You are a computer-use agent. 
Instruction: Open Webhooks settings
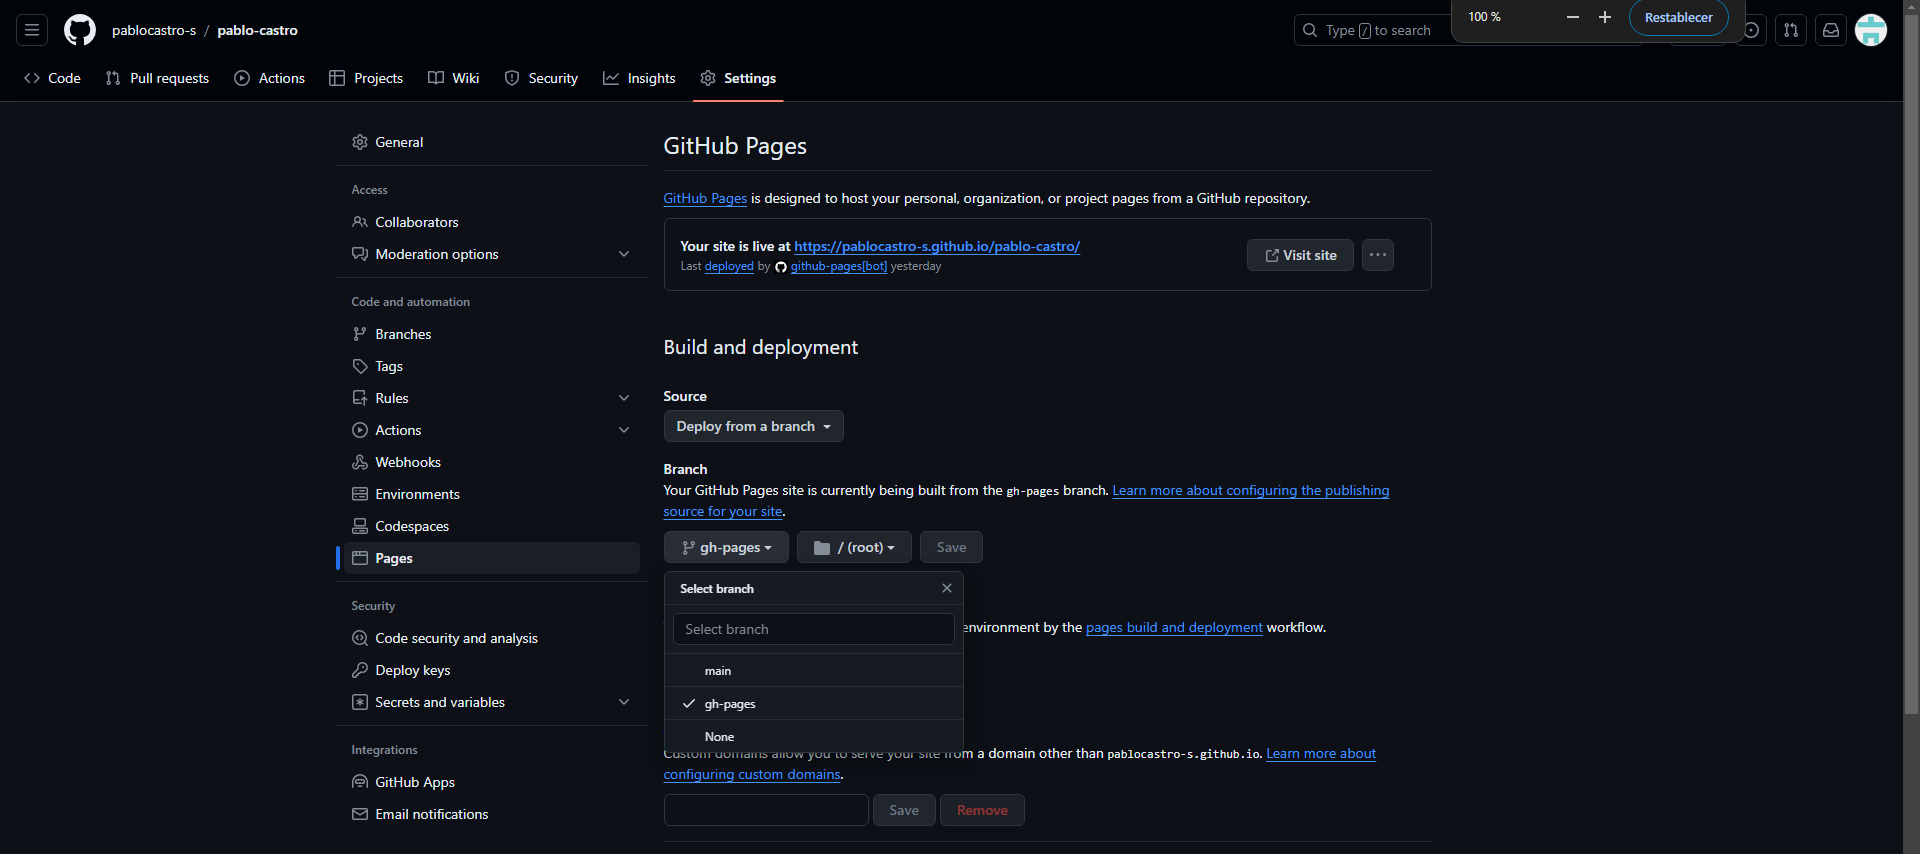pyautogui.click(x=492, y=462)
